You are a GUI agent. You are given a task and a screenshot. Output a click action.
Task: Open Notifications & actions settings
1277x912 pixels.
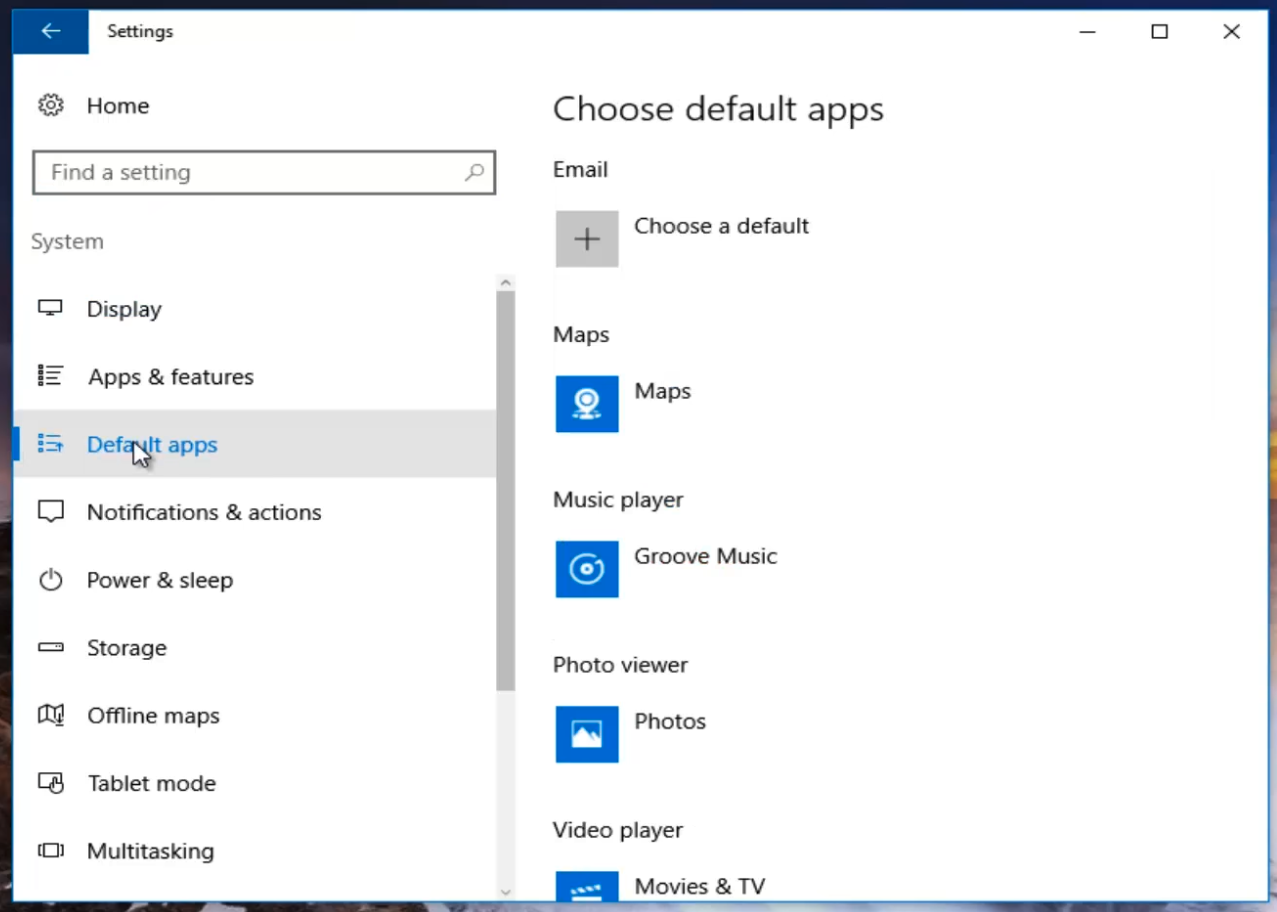pyautogui.click(x=204, y=512)
